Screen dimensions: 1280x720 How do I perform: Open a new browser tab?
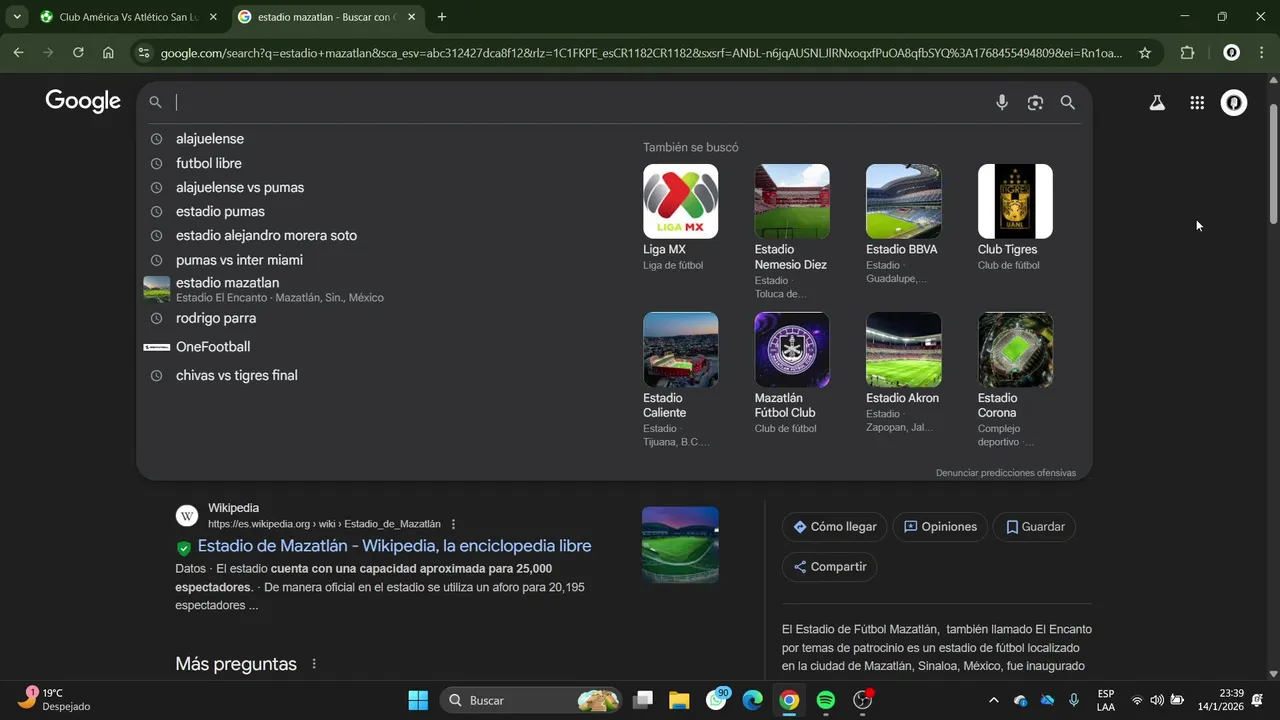point(442,17)
